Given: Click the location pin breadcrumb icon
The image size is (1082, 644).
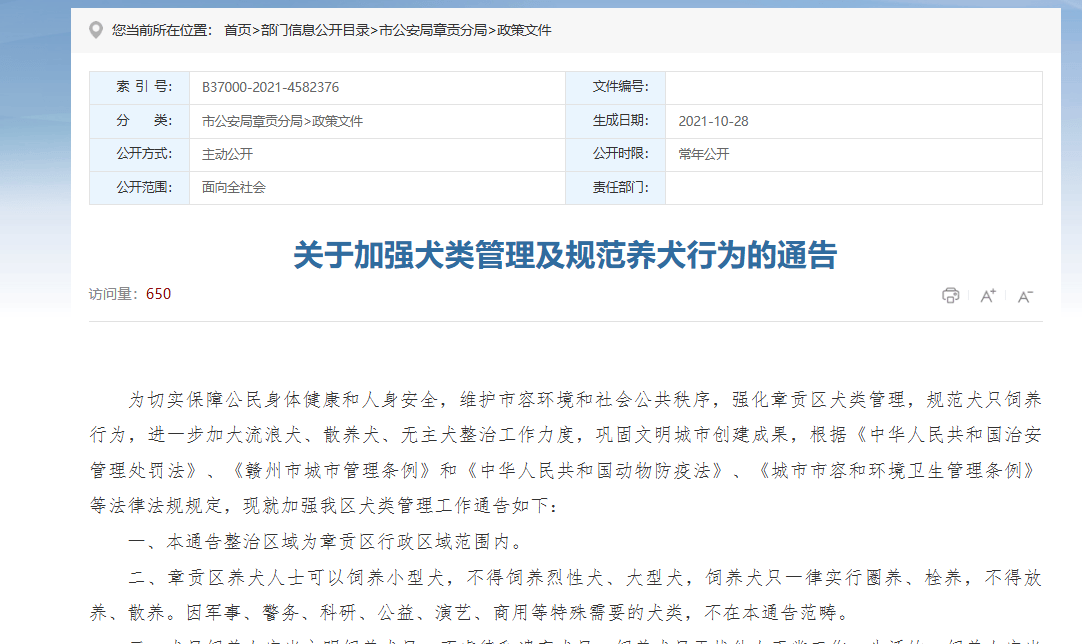Looking at the screenshot, I should (x=95, y=31).
